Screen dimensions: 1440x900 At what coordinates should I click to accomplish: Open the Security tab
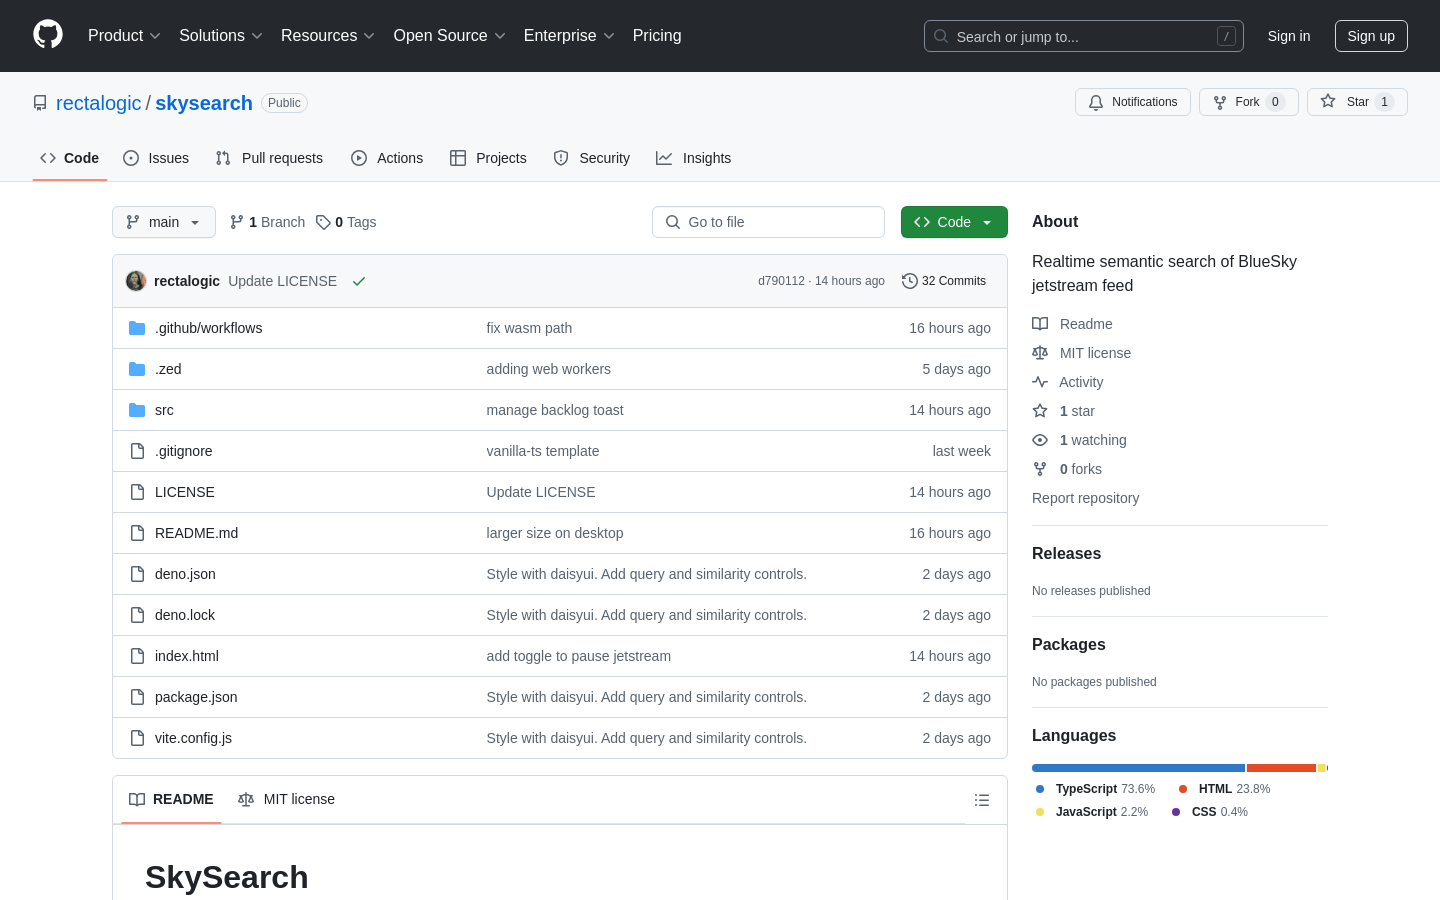(592, 158)
